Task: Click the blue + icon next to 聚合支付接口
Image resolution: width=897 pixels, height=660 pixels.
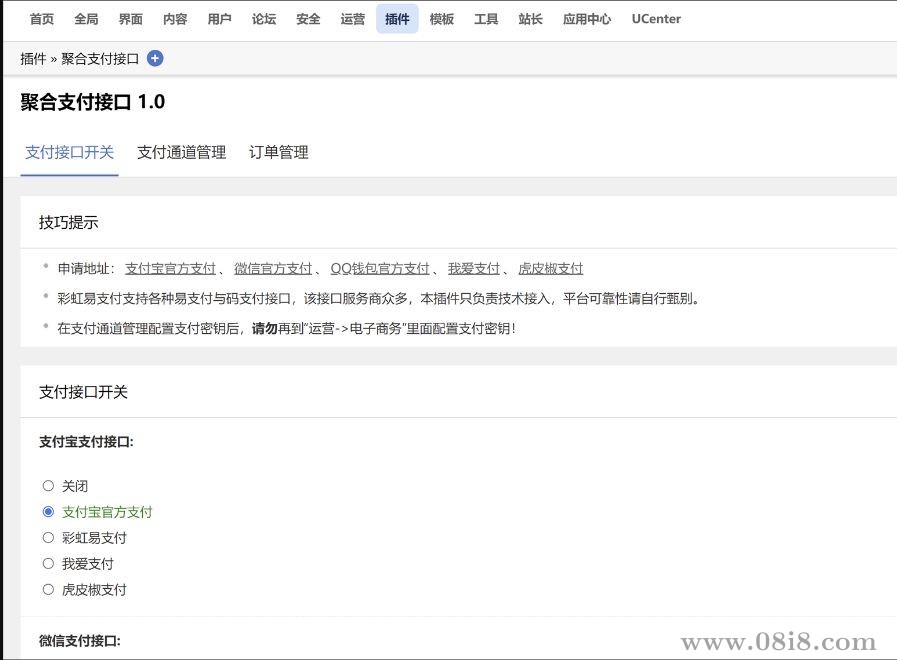Action: [155, 59]
